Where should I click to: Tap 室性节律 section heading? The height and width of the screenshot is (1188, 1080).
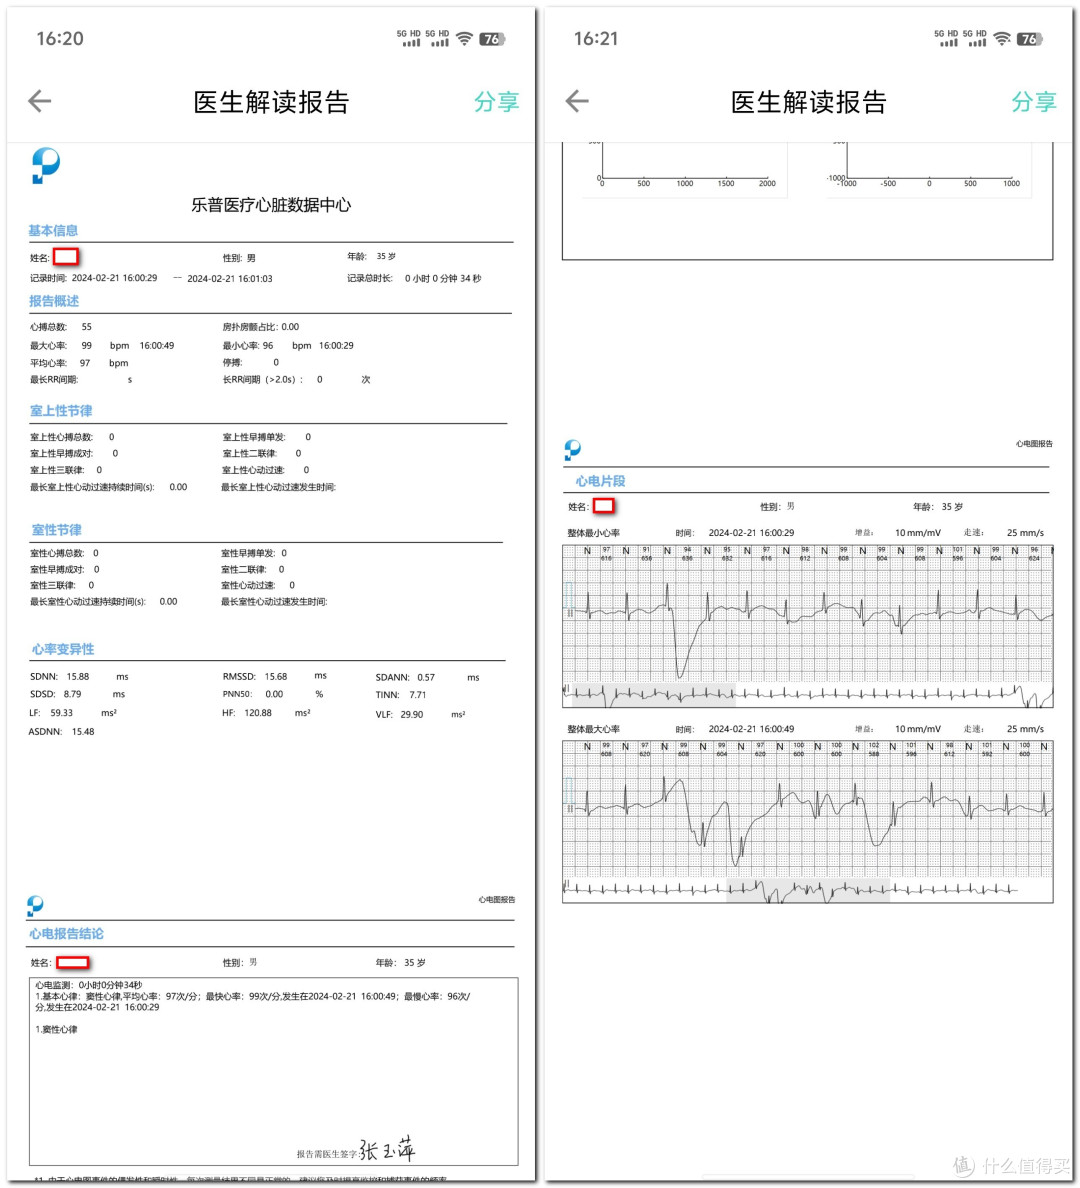pyautogui.click(x=56, y=530)
